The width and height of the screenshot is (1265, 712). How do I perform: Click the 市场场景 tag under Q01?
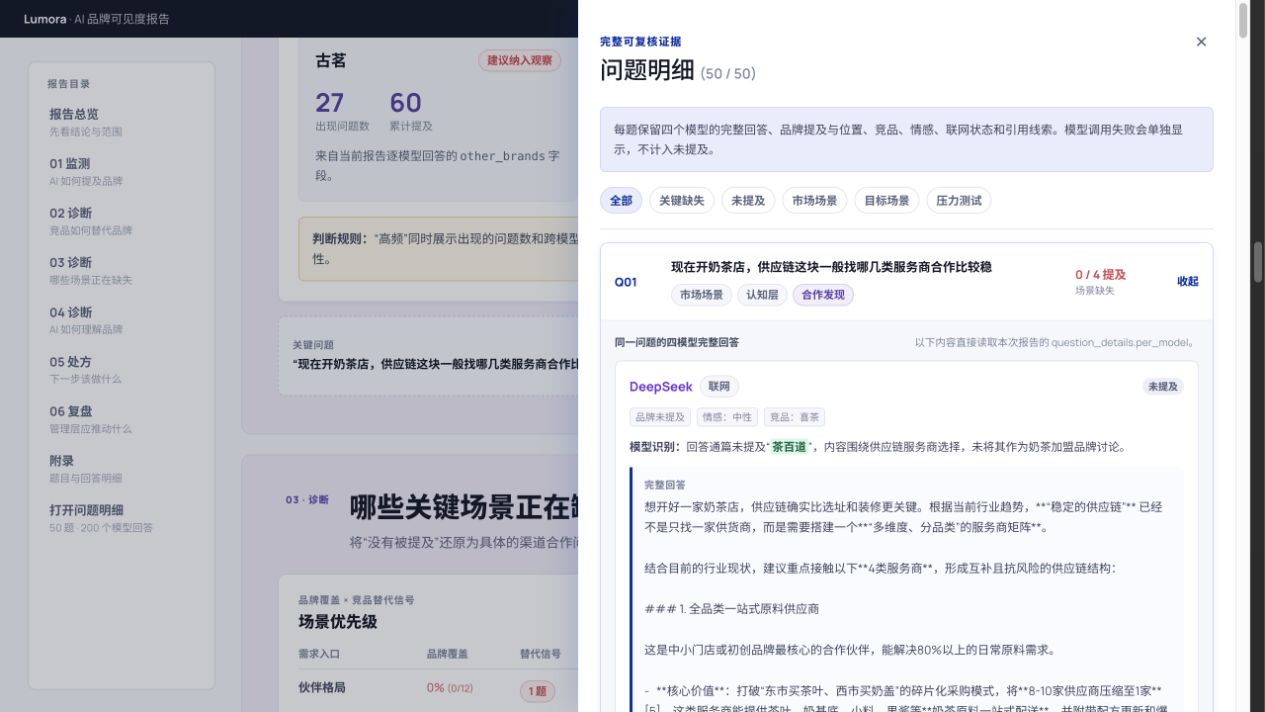click(x=701, y=295)
